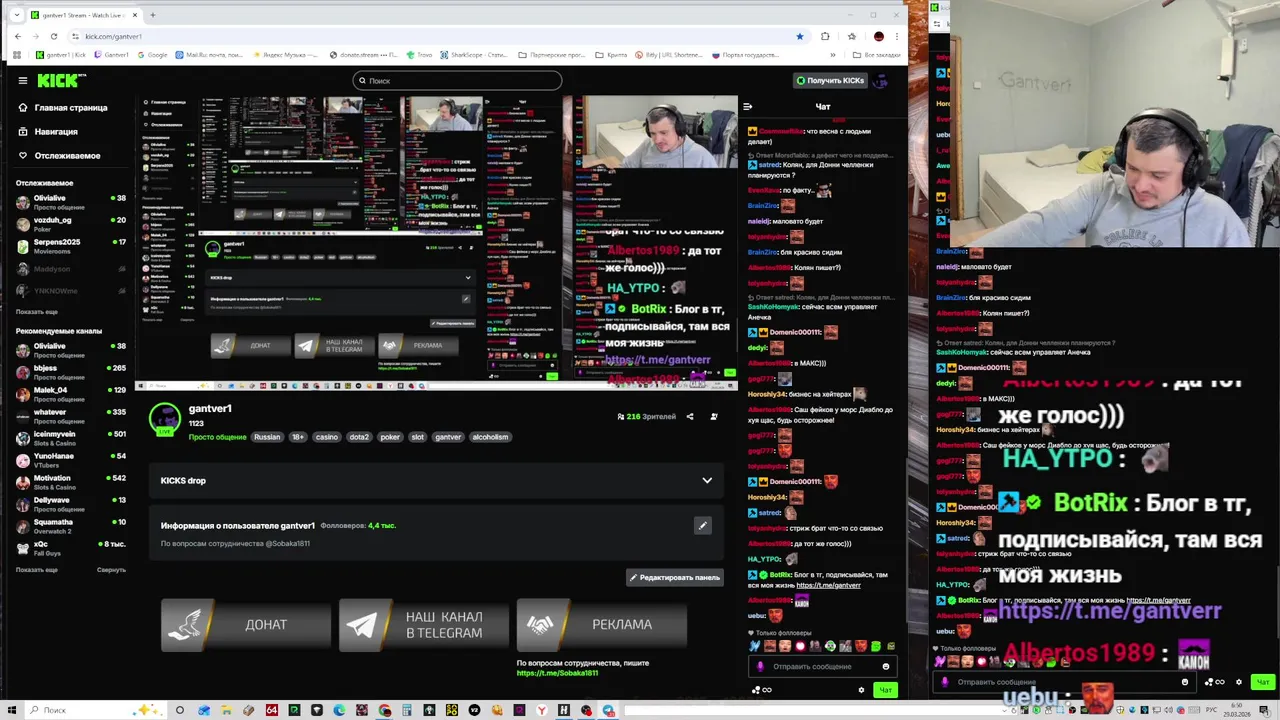Click the browser back arrow
This screenshot has width=1280, height=720.
[x=17, y=36]
